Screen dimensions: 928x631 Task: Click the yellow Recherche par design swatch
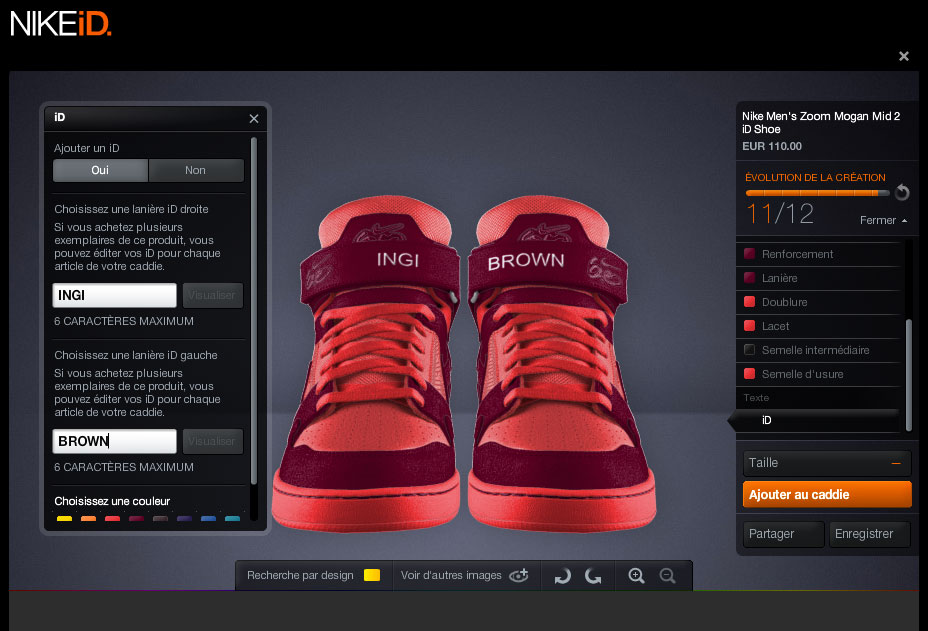(x=372, y=575)
